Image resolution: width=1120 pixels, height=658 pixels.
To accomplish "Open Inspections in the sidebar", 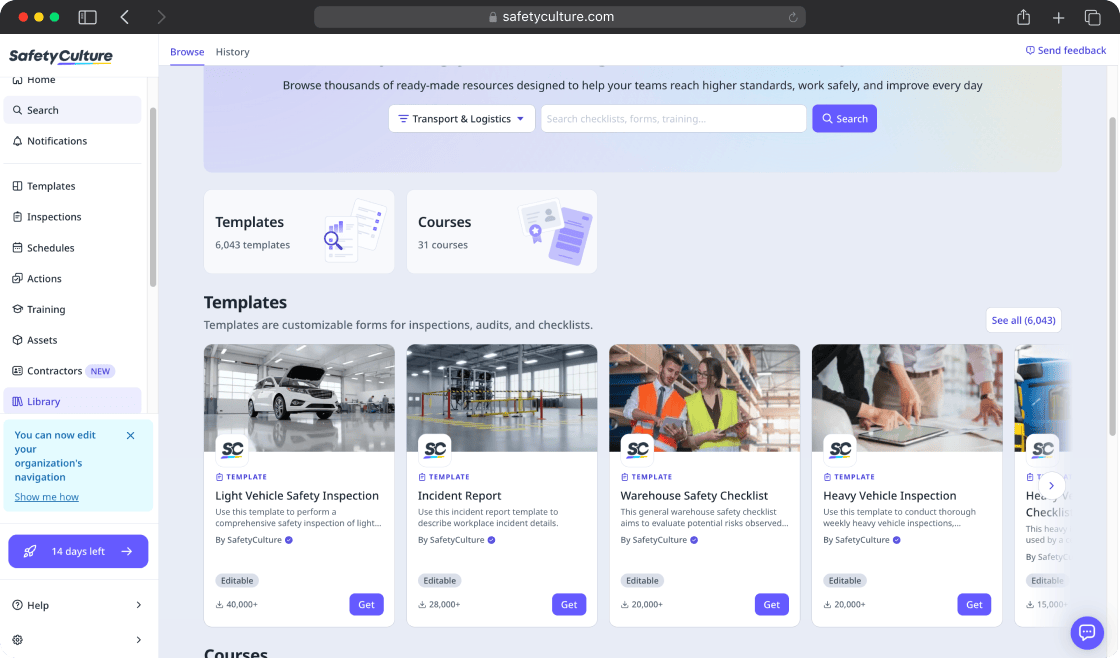I will pyautogui.click(x=72, y=216).
